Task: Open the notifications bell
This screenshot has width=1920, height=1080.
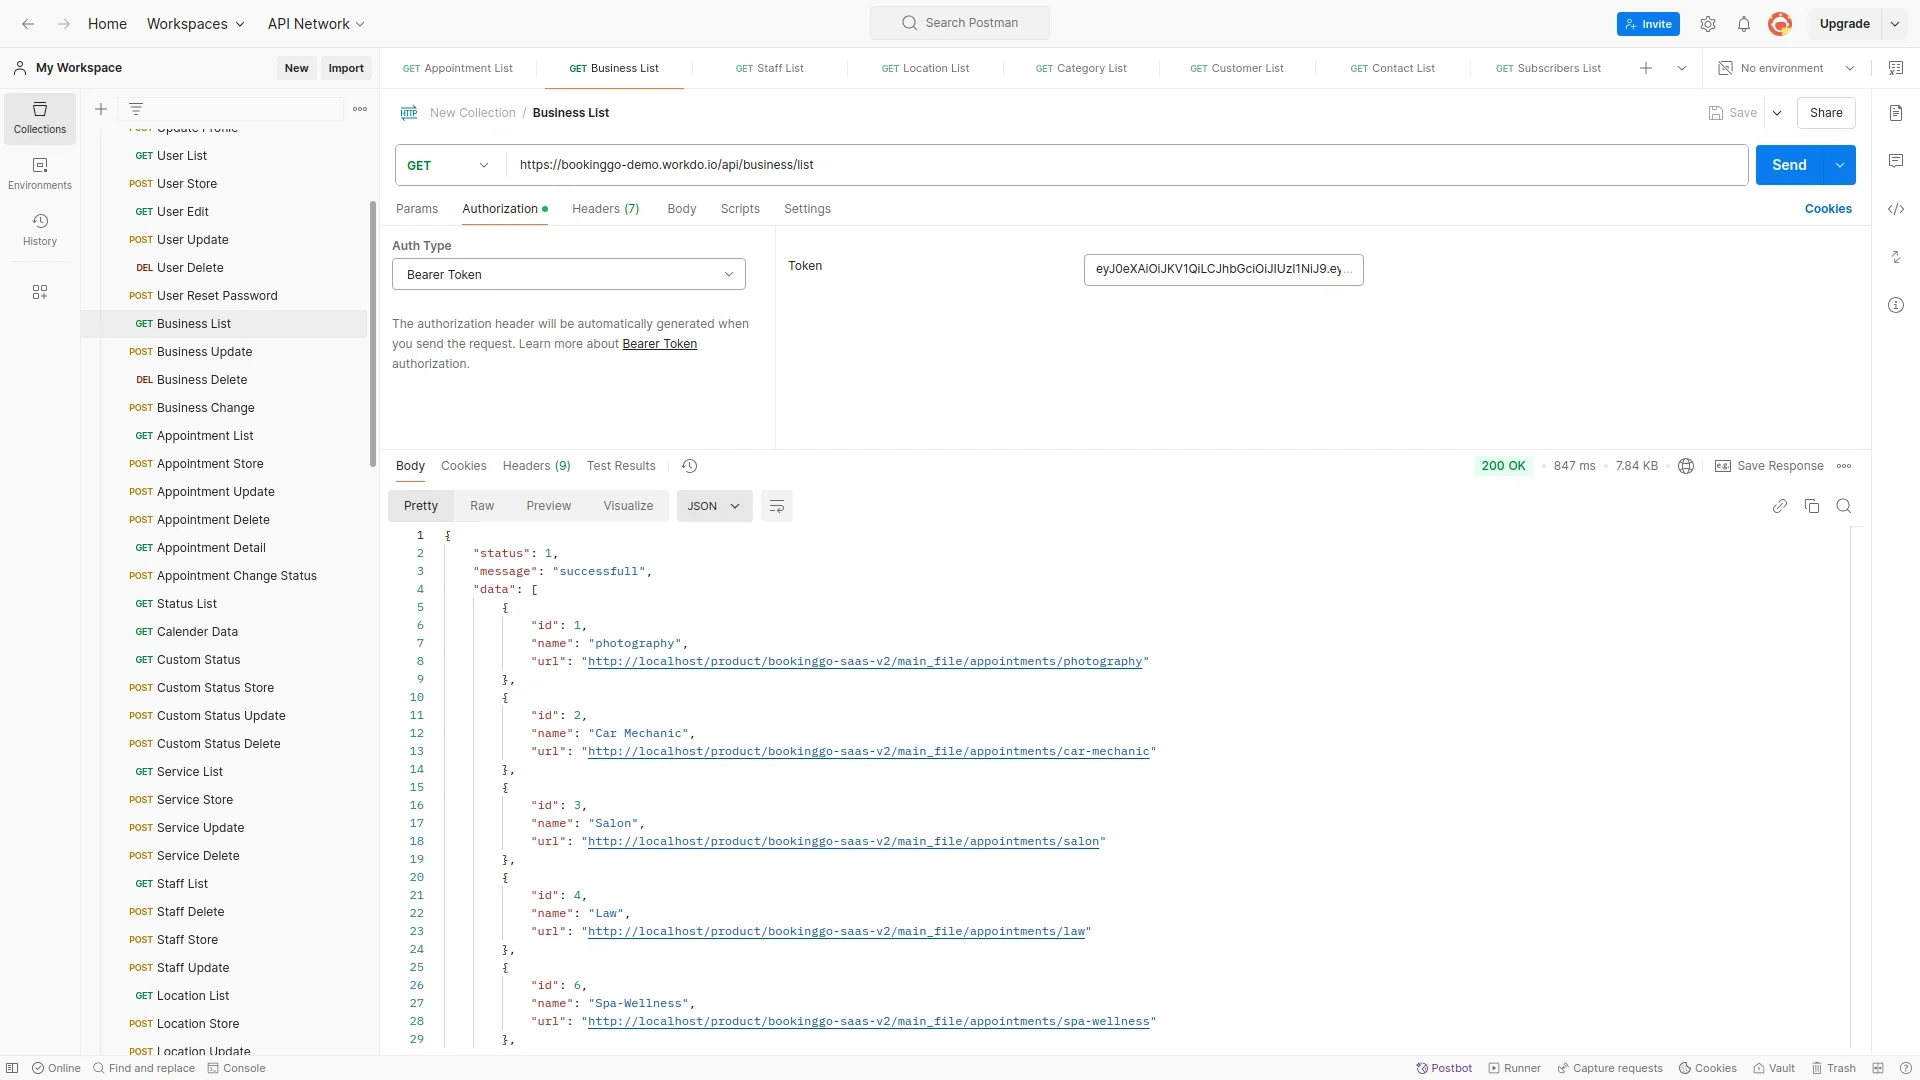Action: [x=1743, y=24]
